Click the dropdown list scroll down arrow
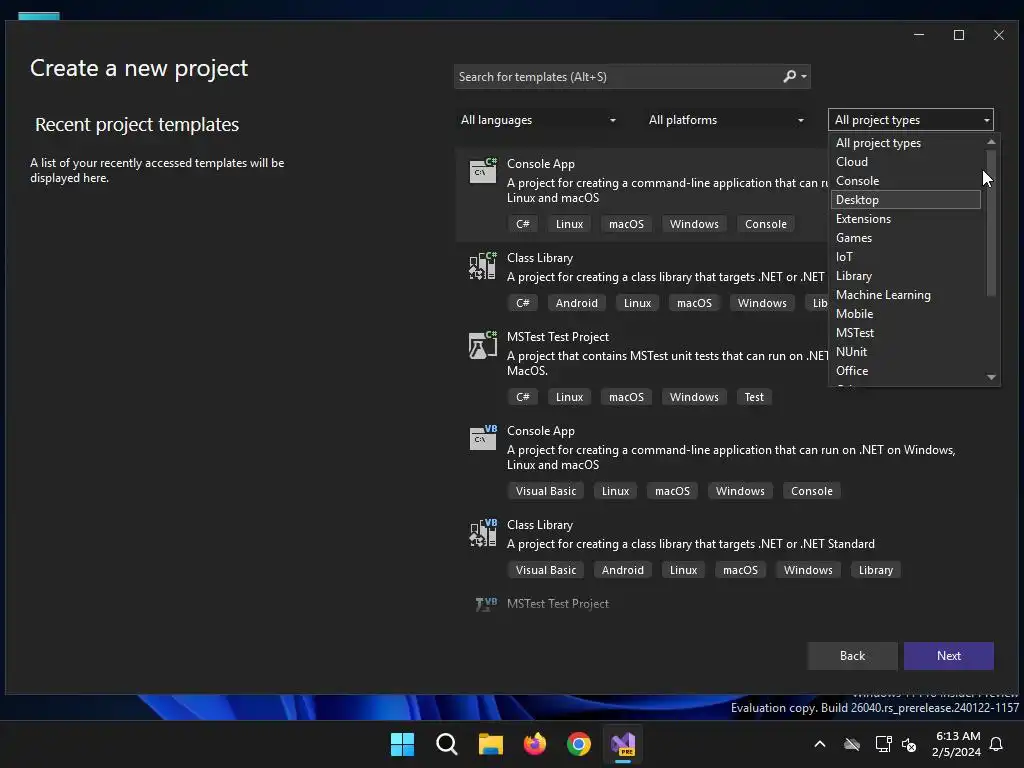The image size is (1024, 768). [x=991, y=377]
